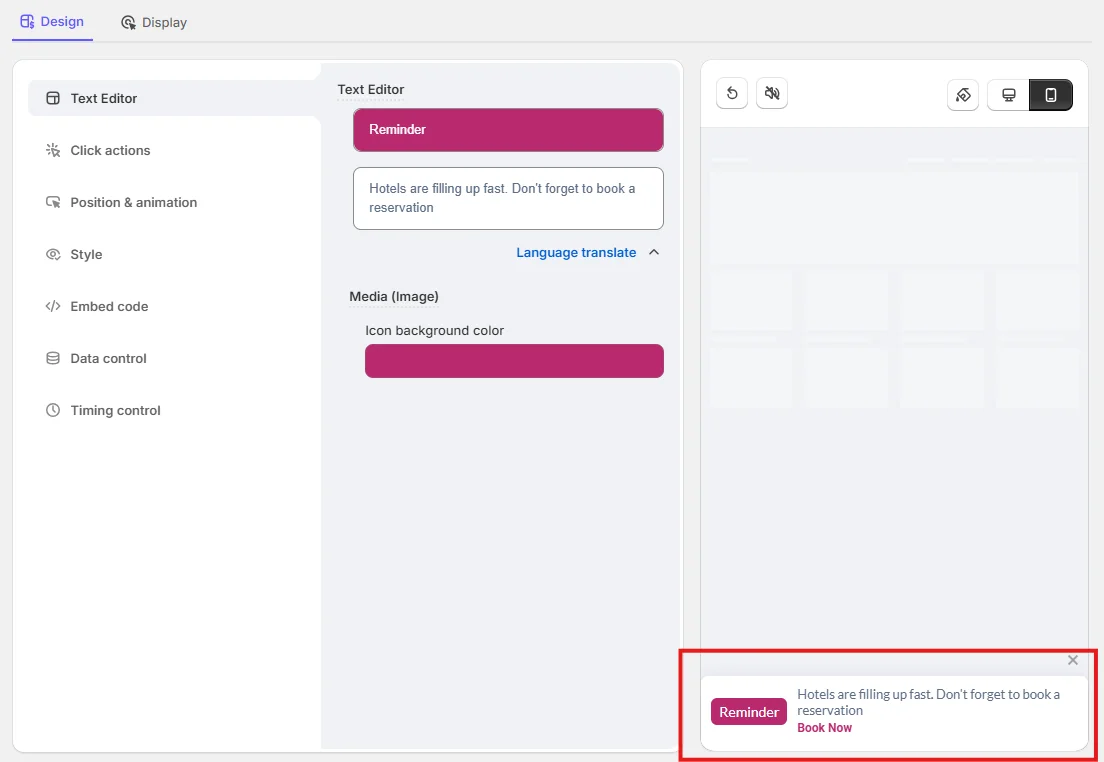
Task: Click the Book Now link in popup
Action: [824, 728]
